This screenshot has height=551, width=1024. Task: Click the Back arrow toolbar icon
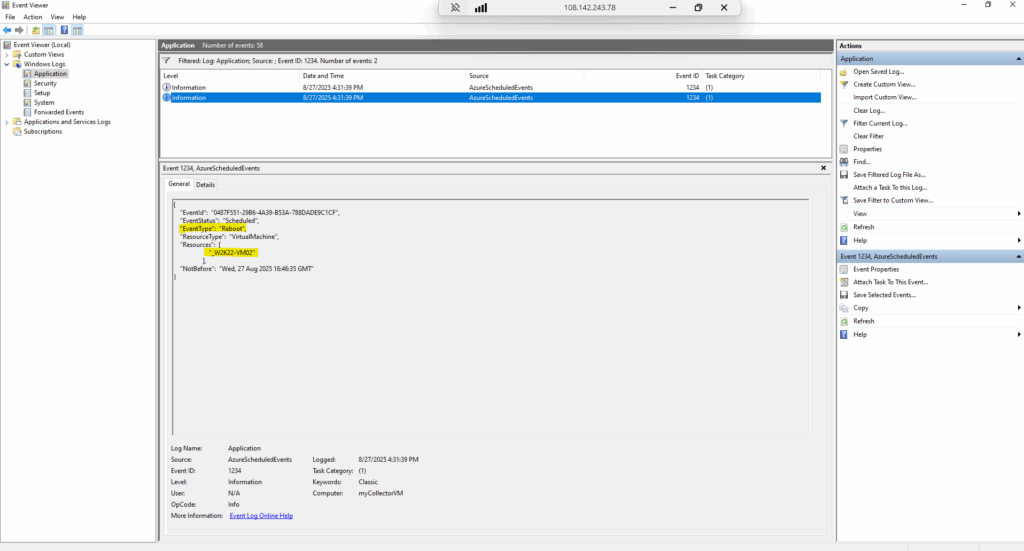[7, 30]
